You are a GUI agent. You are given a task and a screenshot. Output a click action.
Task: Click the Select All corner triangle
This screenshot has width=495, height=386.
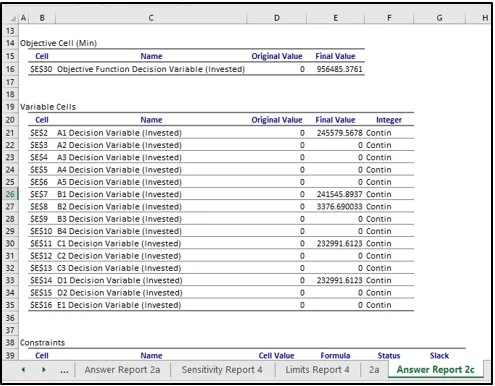coord(14,18)
